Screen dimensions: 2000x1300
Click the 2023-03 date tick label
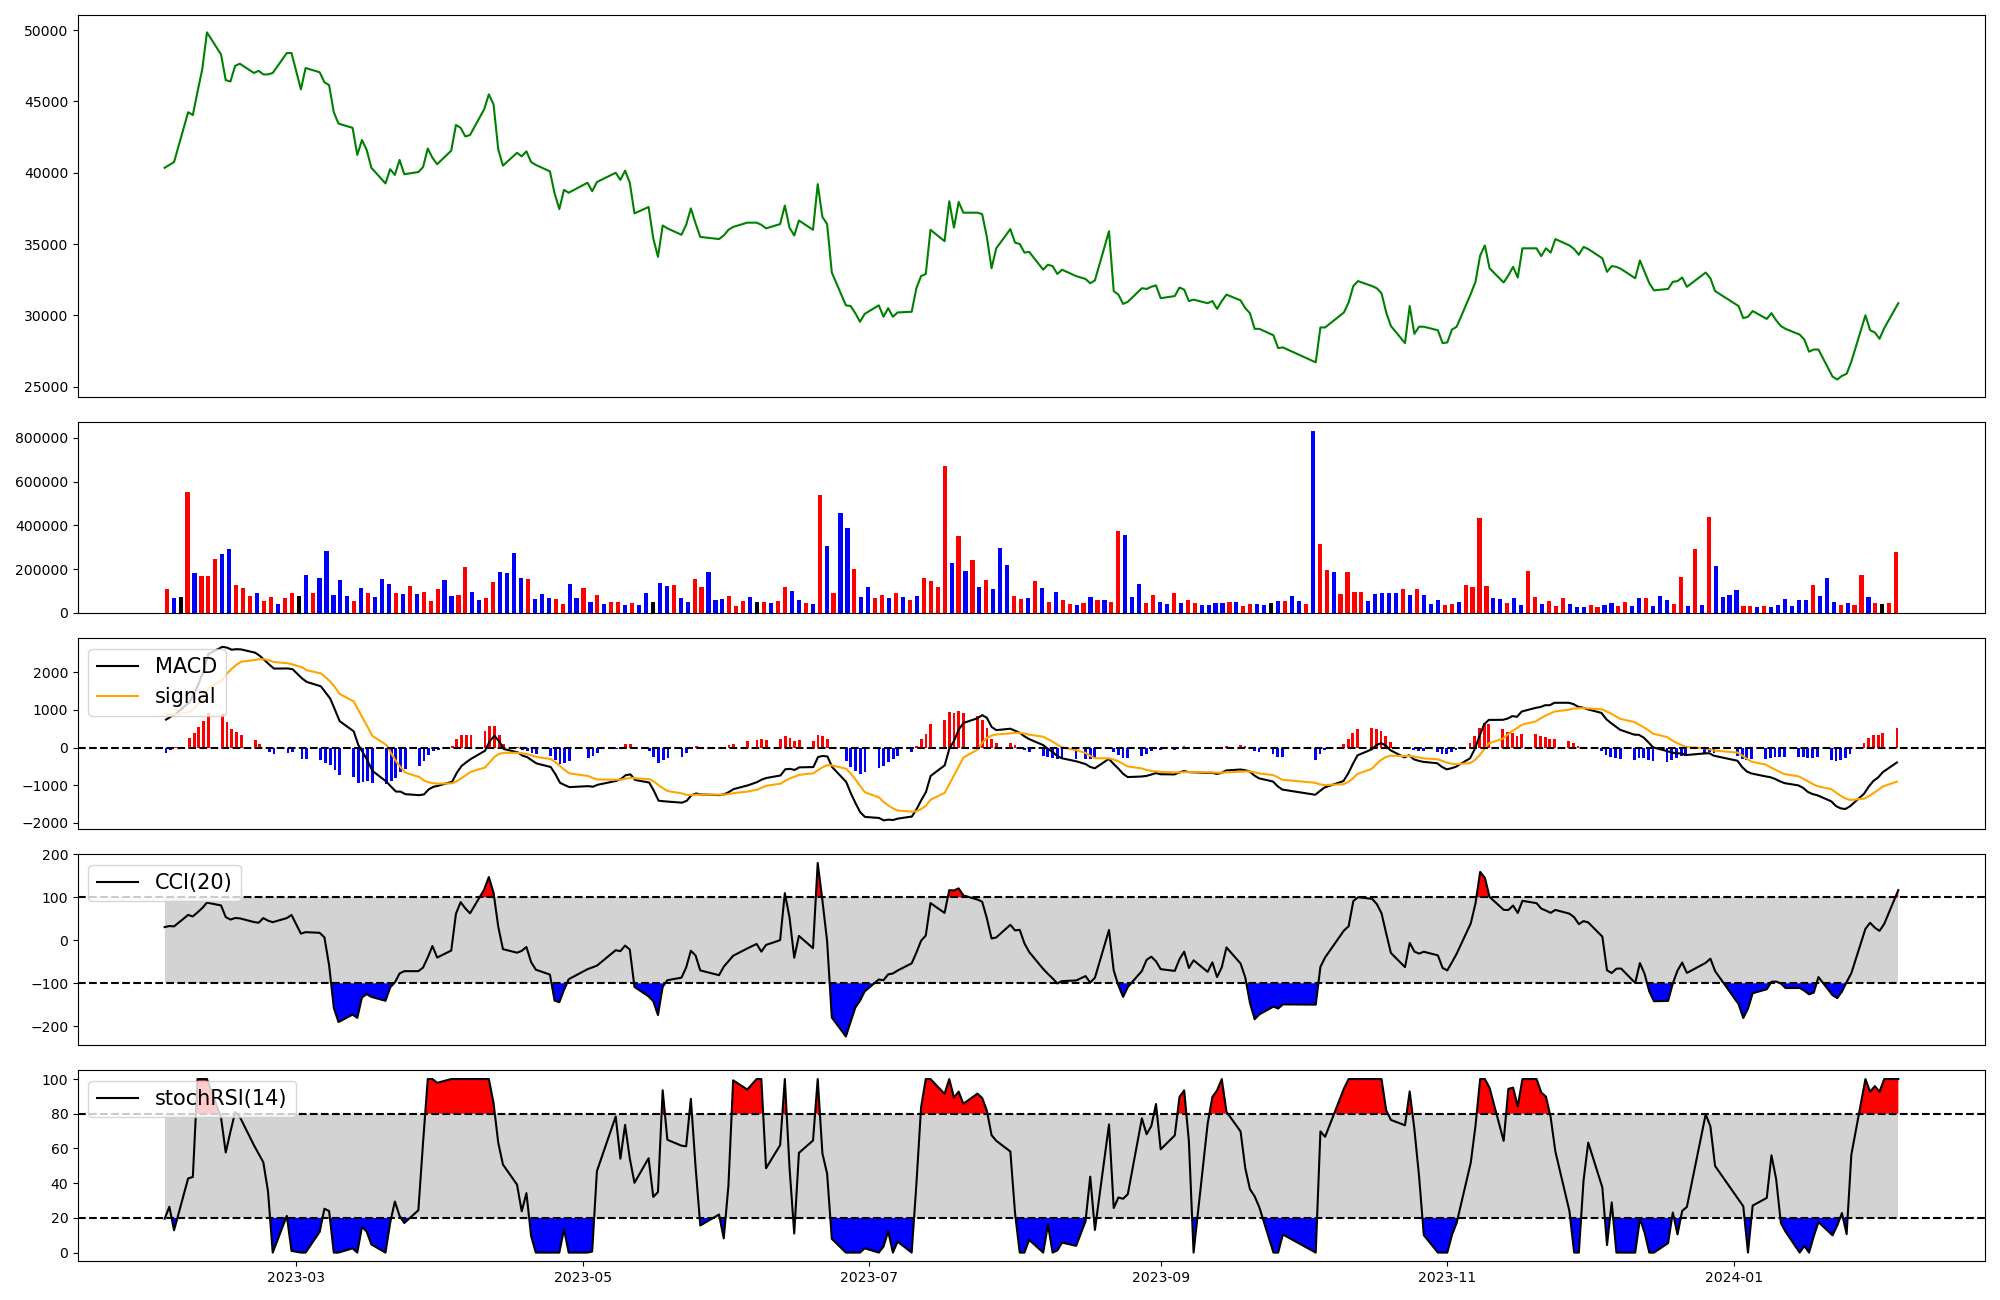pos(296,1277)
